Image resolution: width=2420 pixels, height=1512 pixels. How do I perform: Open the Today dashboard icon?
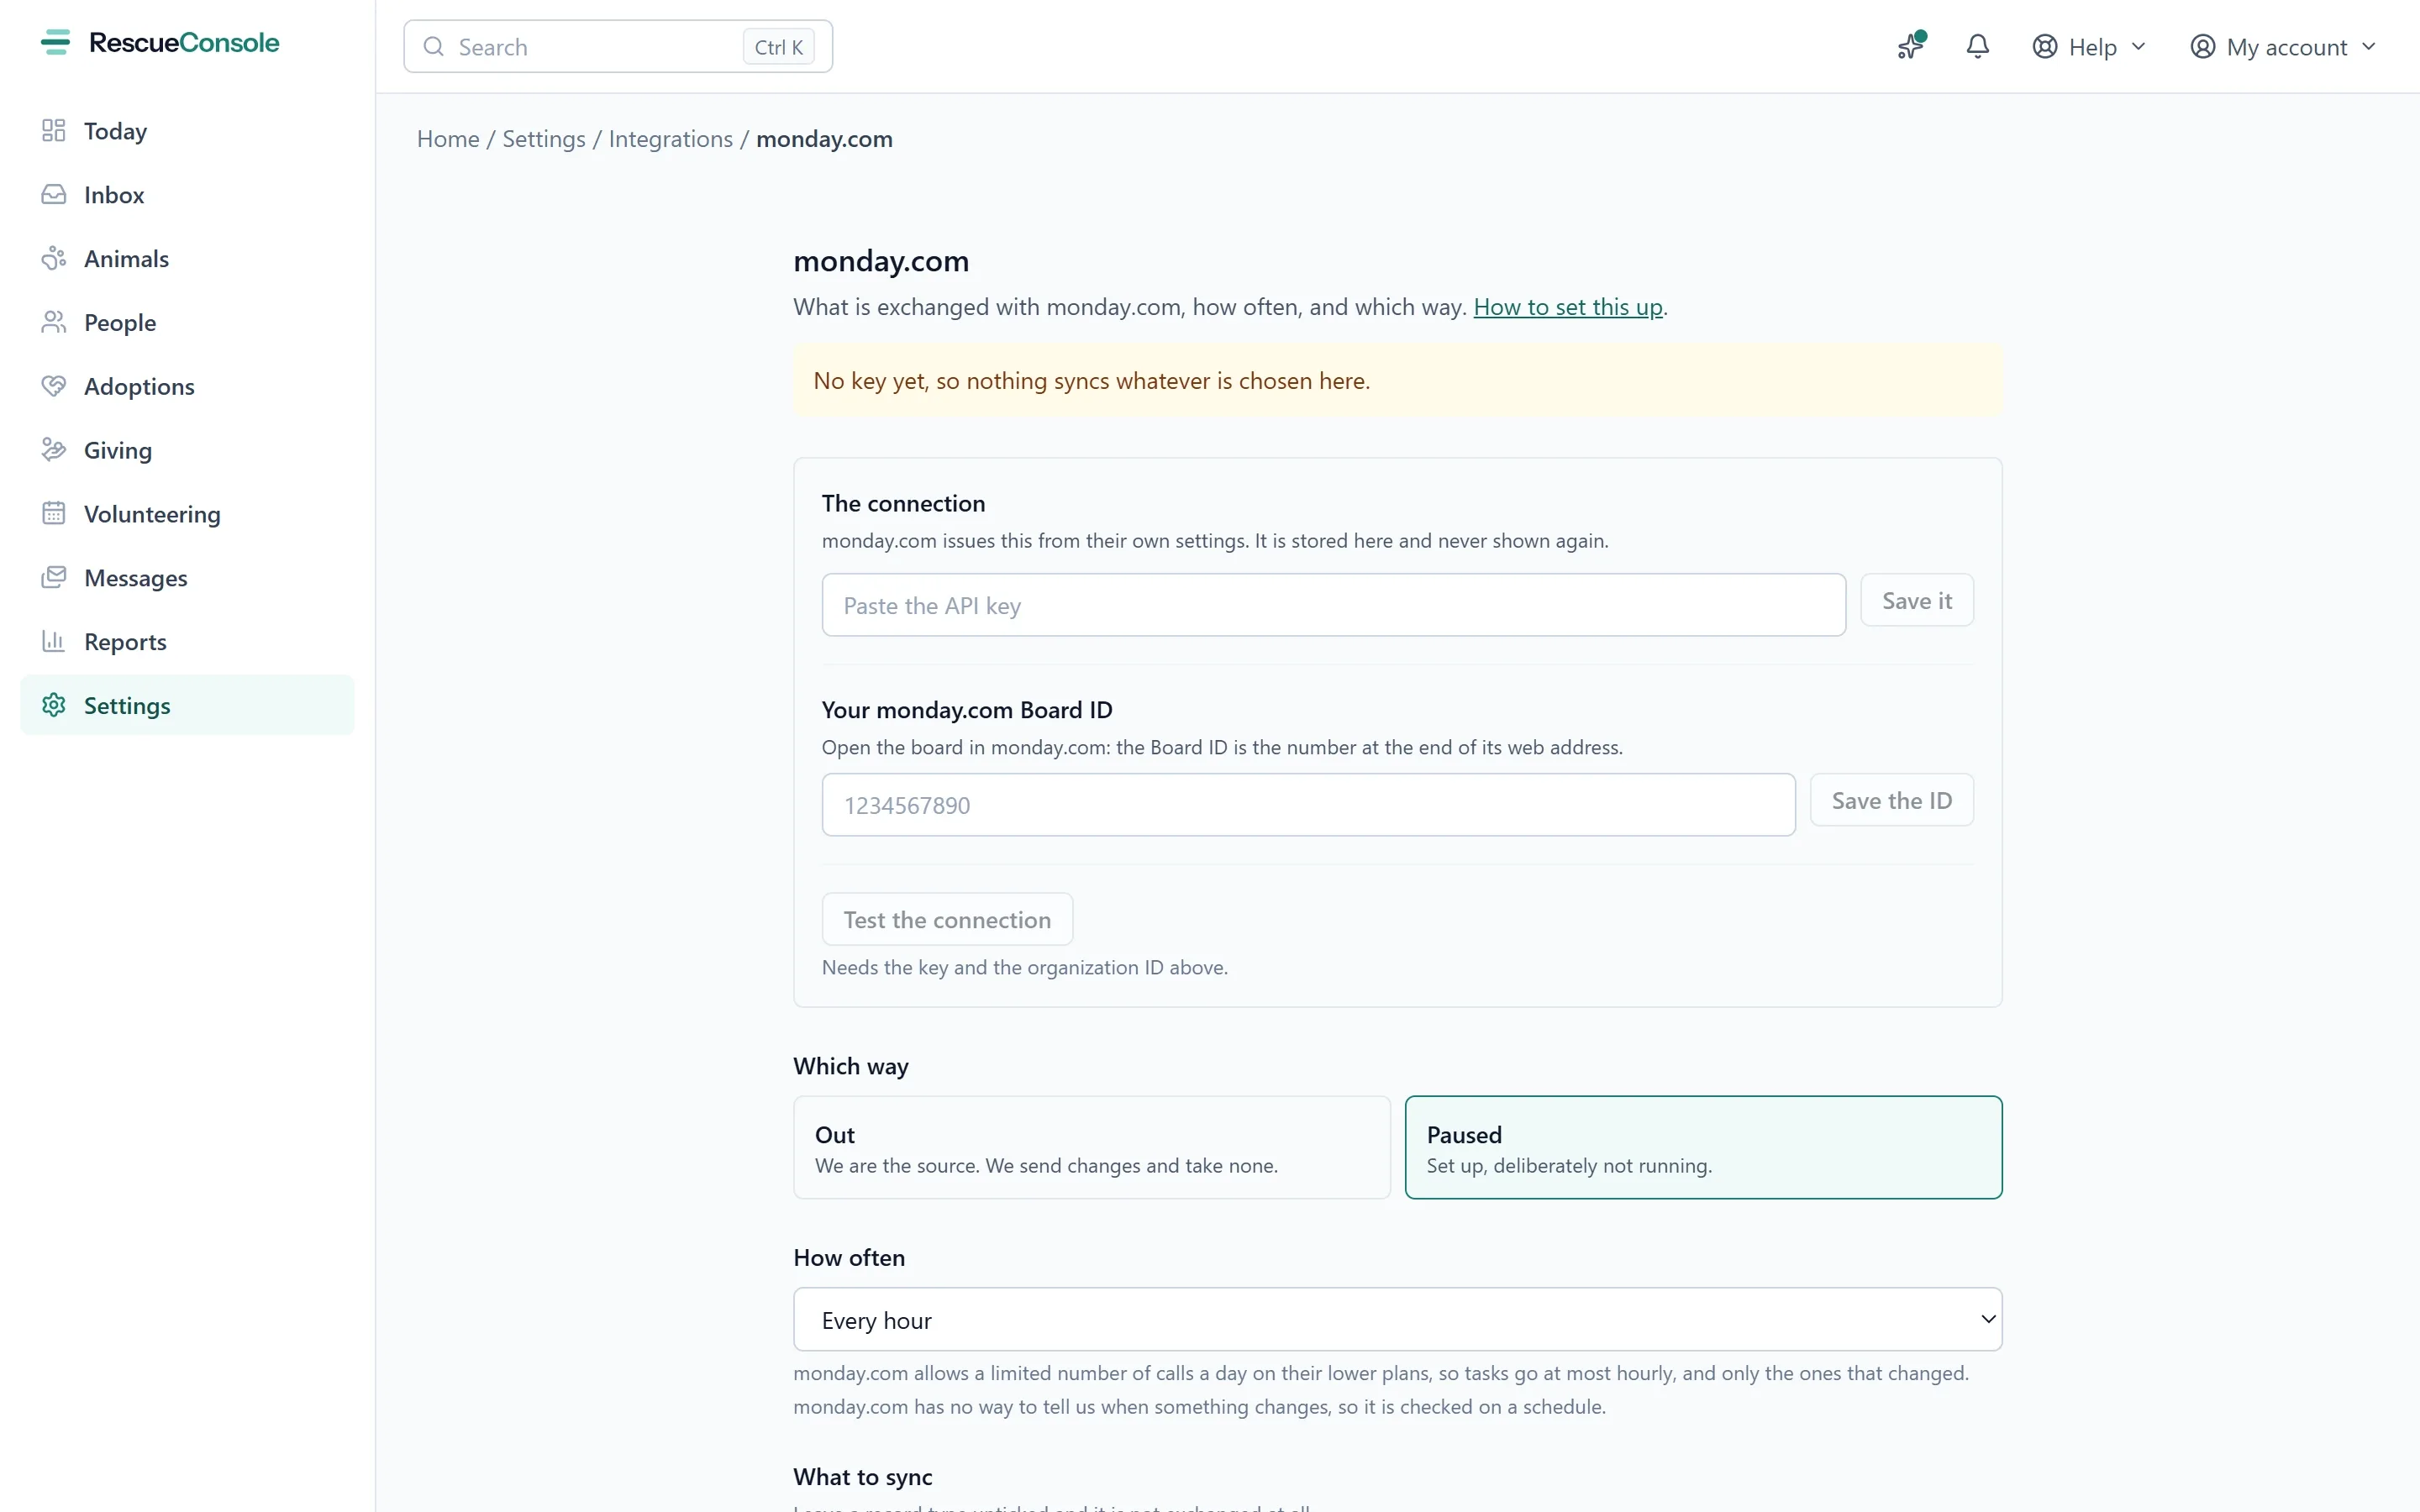pos(54,131)
